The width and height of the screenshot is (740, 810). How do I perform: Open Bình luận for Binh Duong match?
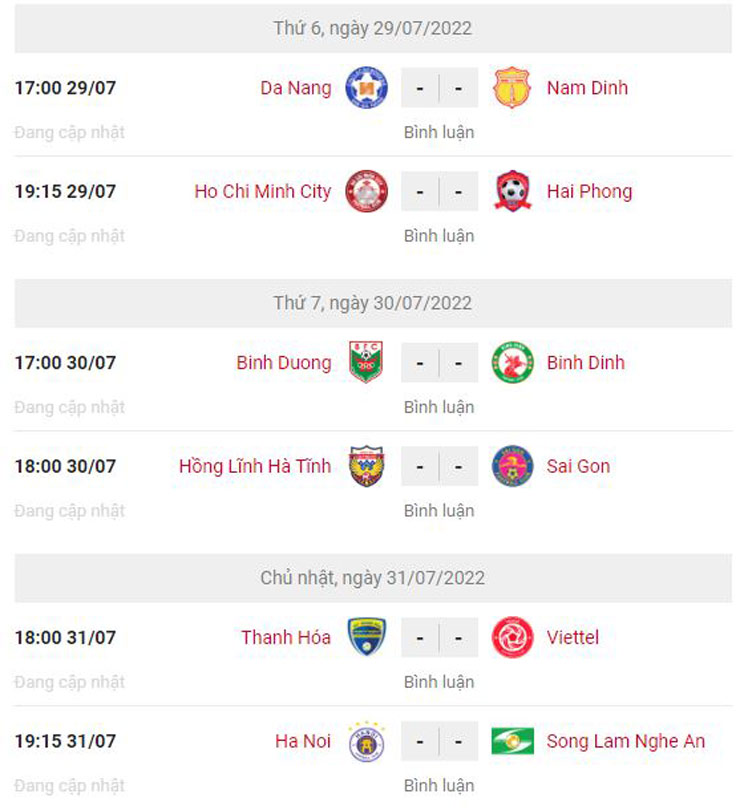[439, 407]
